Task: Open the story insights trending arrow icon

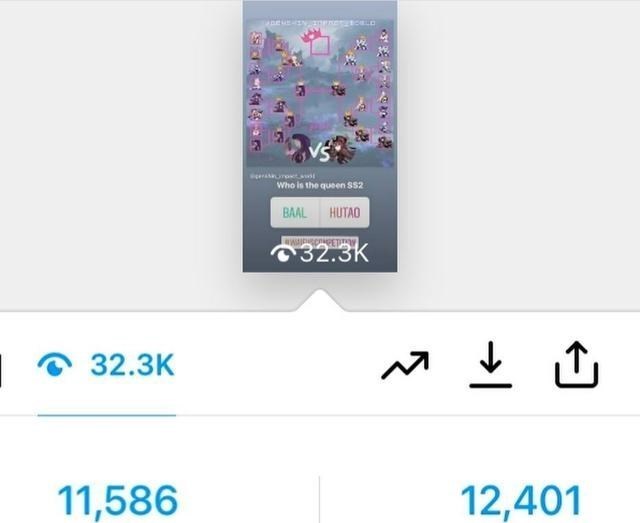Action: [405, 365]
